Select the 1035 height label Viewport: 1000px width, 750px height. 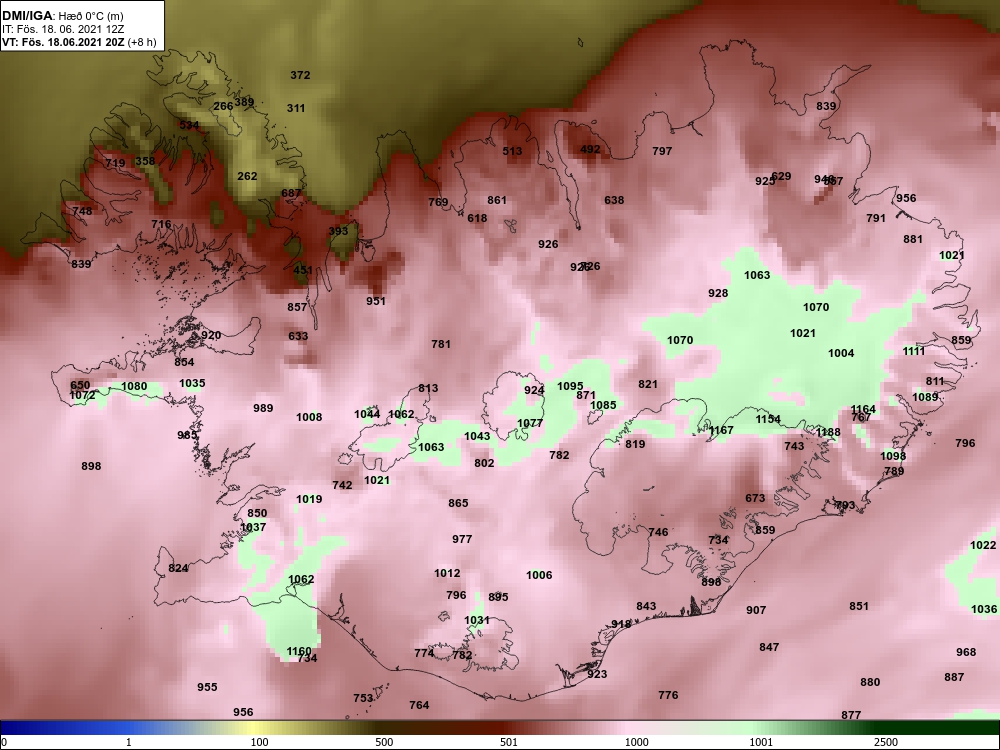tap(192, 383)
